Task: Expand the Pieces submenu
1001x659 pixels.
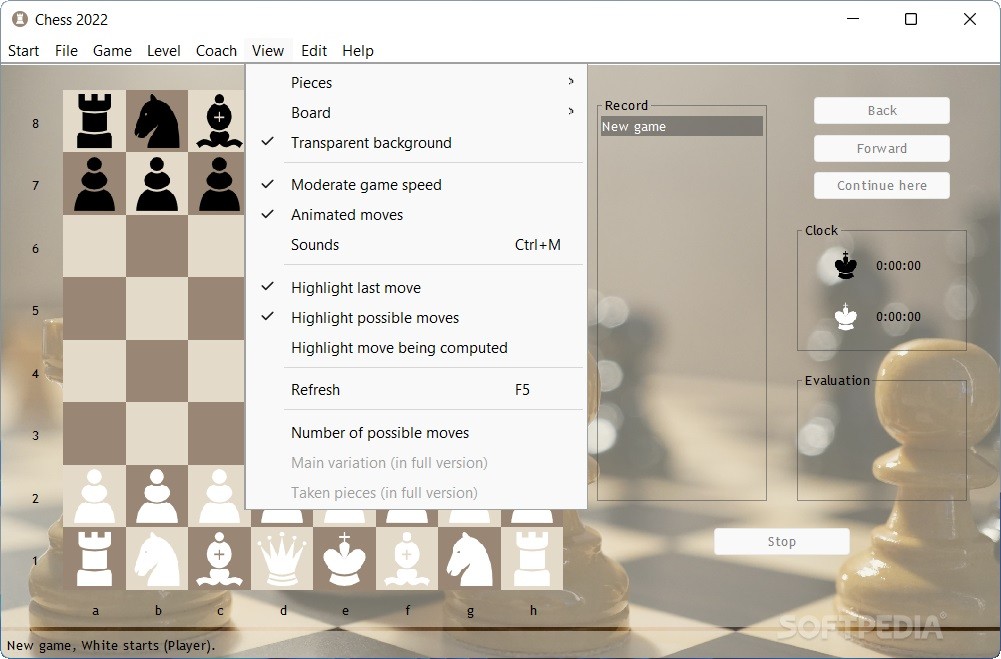Action: [416, 82]
